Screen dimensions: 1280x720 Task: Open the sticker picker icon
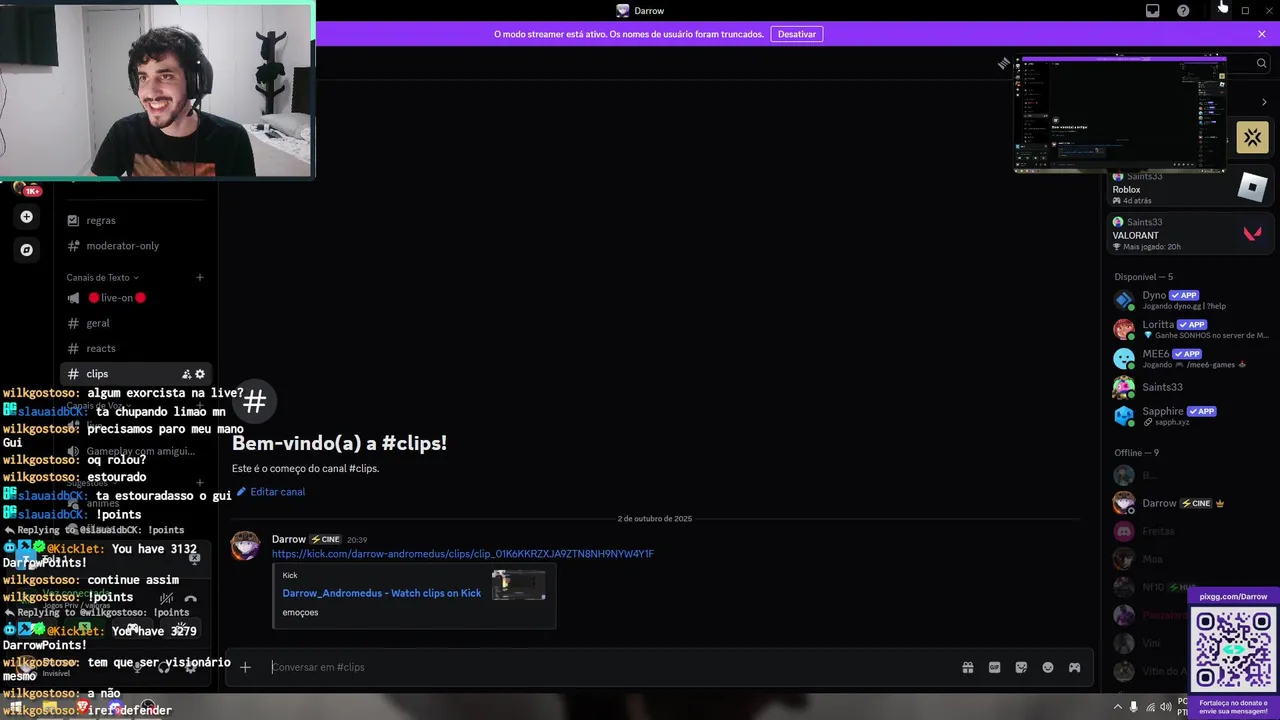tap(1021, 667)
